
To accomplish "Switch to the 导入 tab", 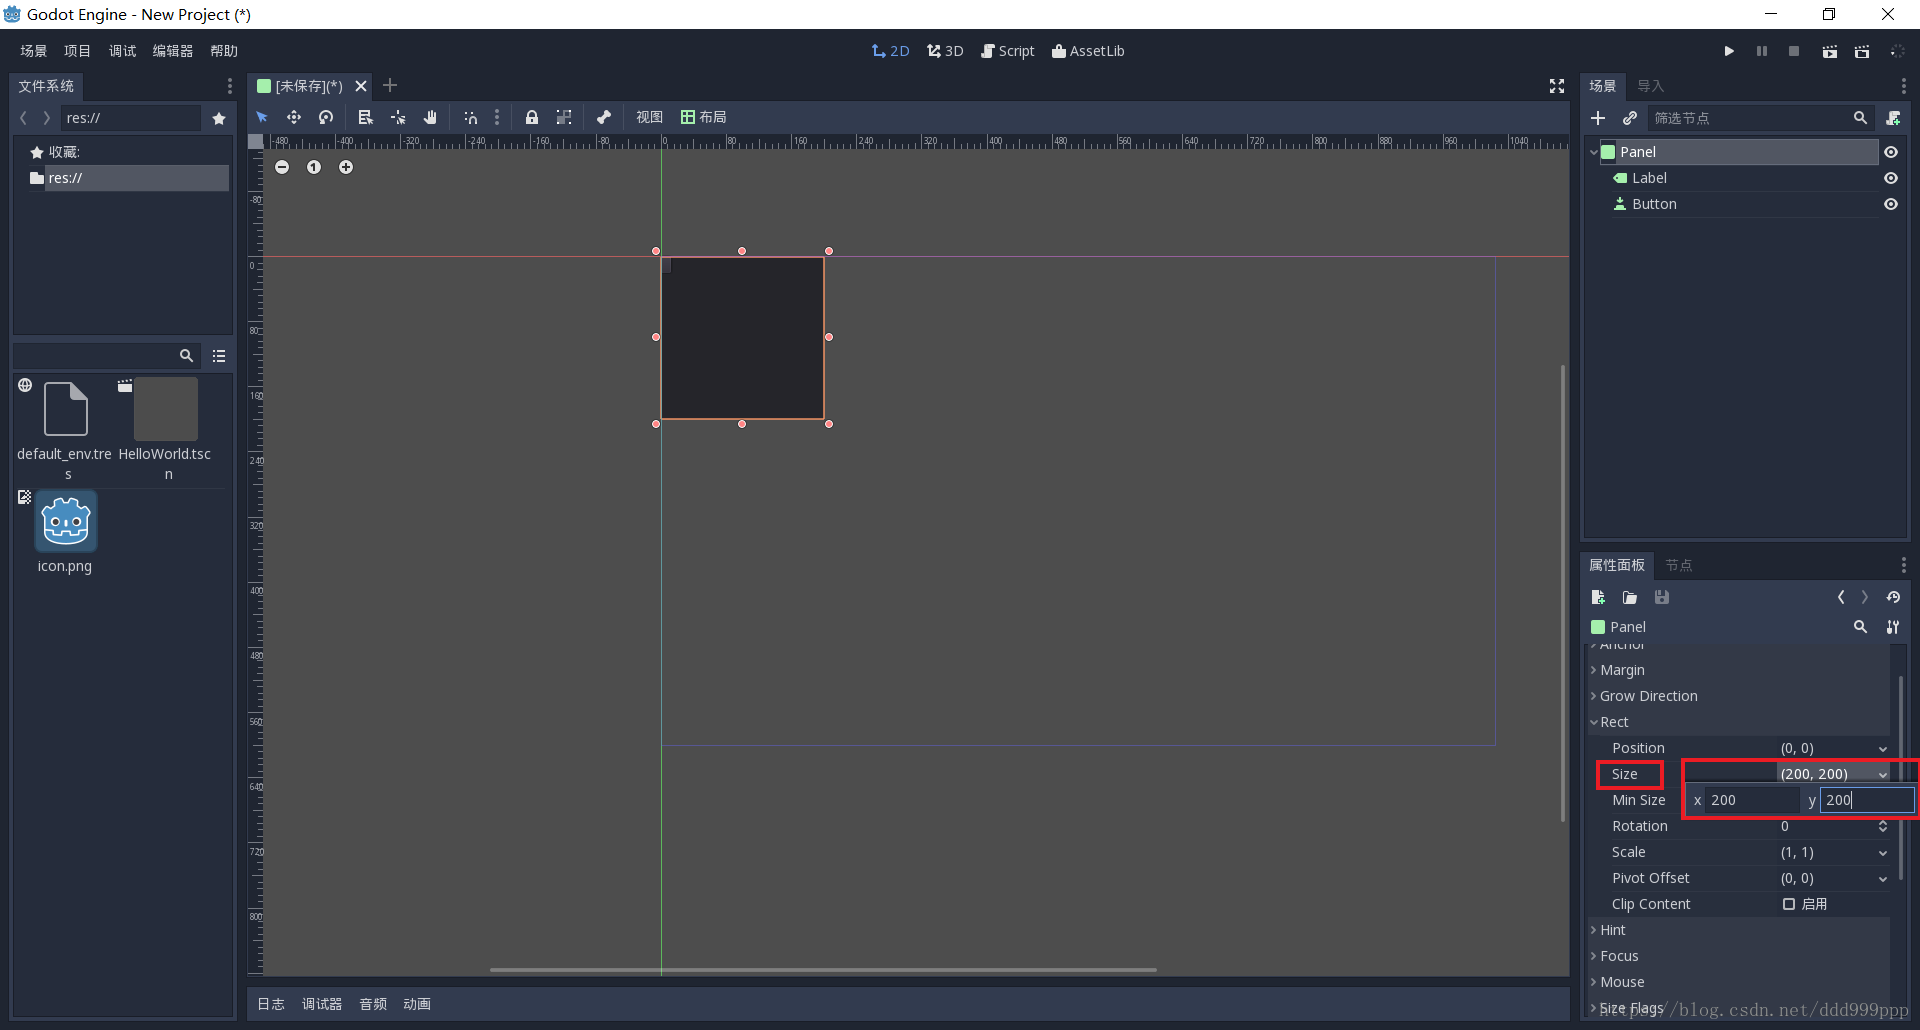I will coord(1651,86).
